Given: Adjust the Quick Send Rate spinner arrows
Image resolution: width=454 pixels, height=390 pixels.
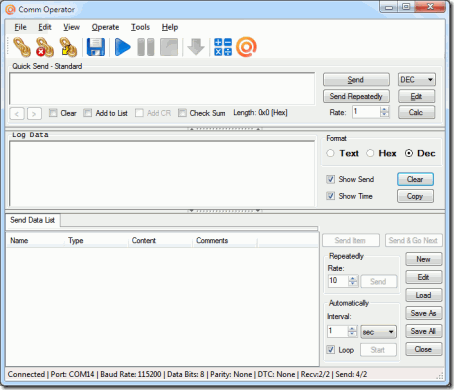Looking at the screenshot, I should click(384, 112).
